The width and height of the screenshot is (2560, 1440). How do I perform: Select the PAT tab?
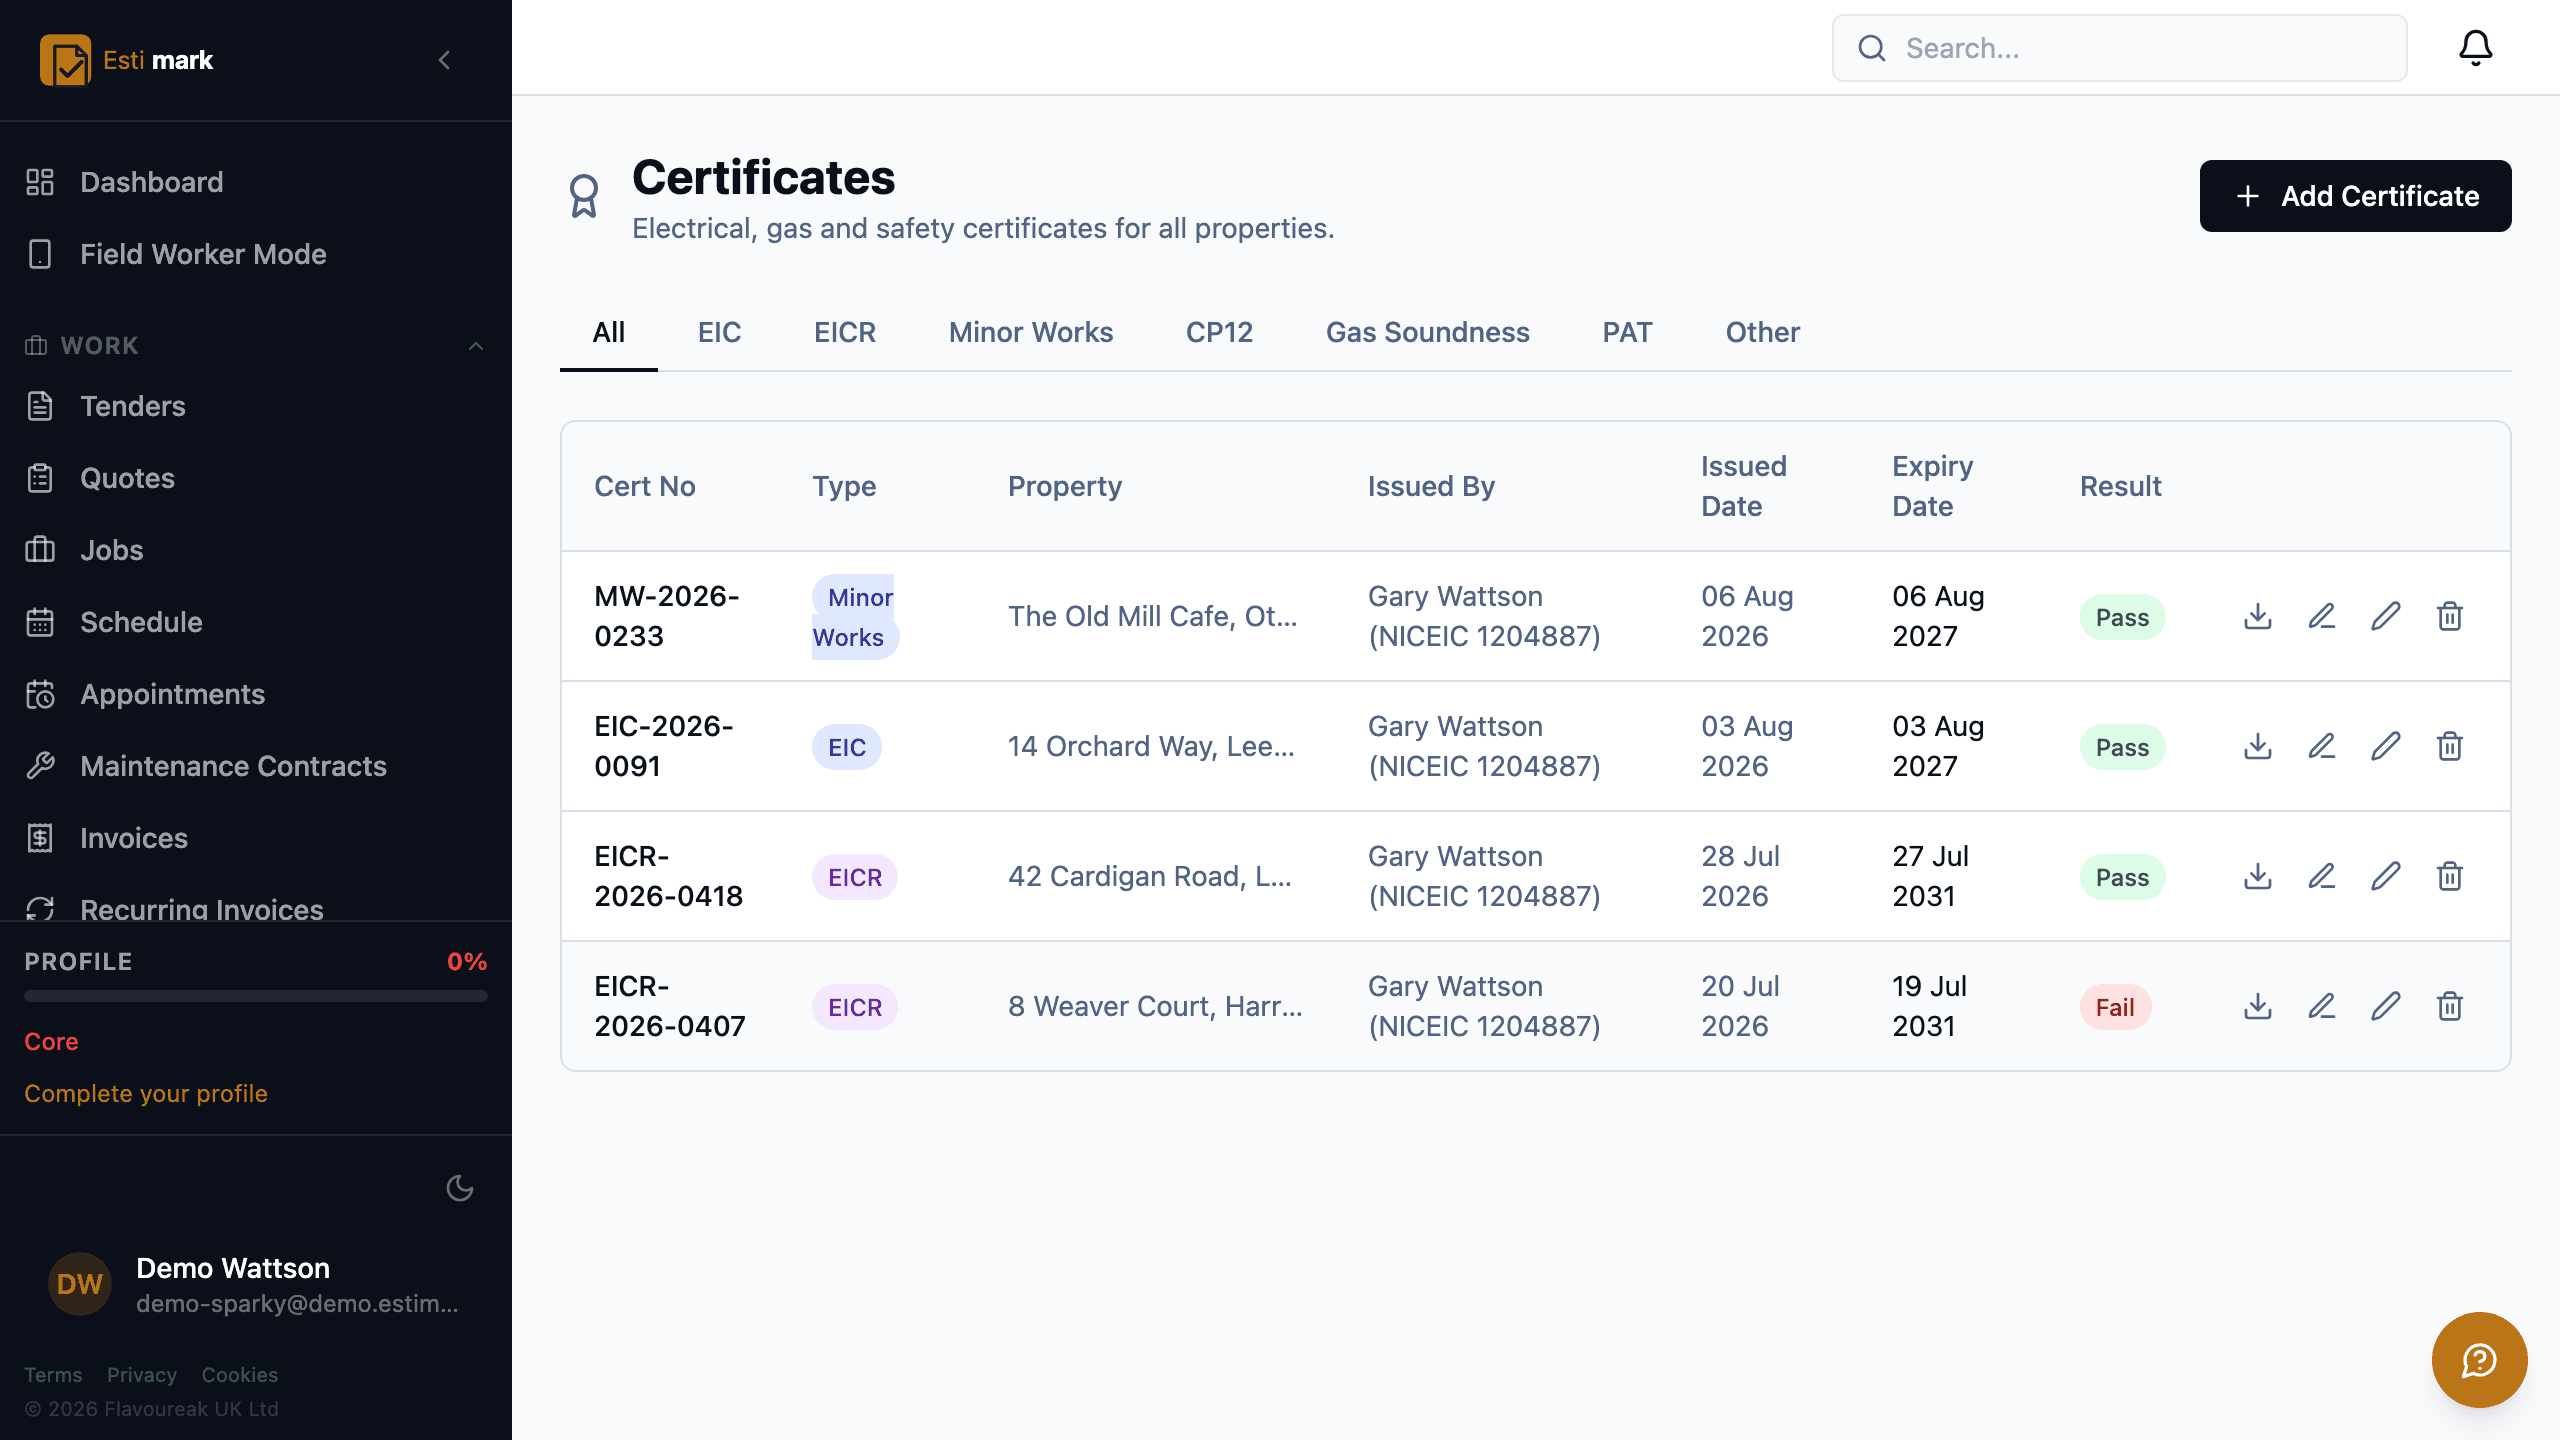(1627, 332)
